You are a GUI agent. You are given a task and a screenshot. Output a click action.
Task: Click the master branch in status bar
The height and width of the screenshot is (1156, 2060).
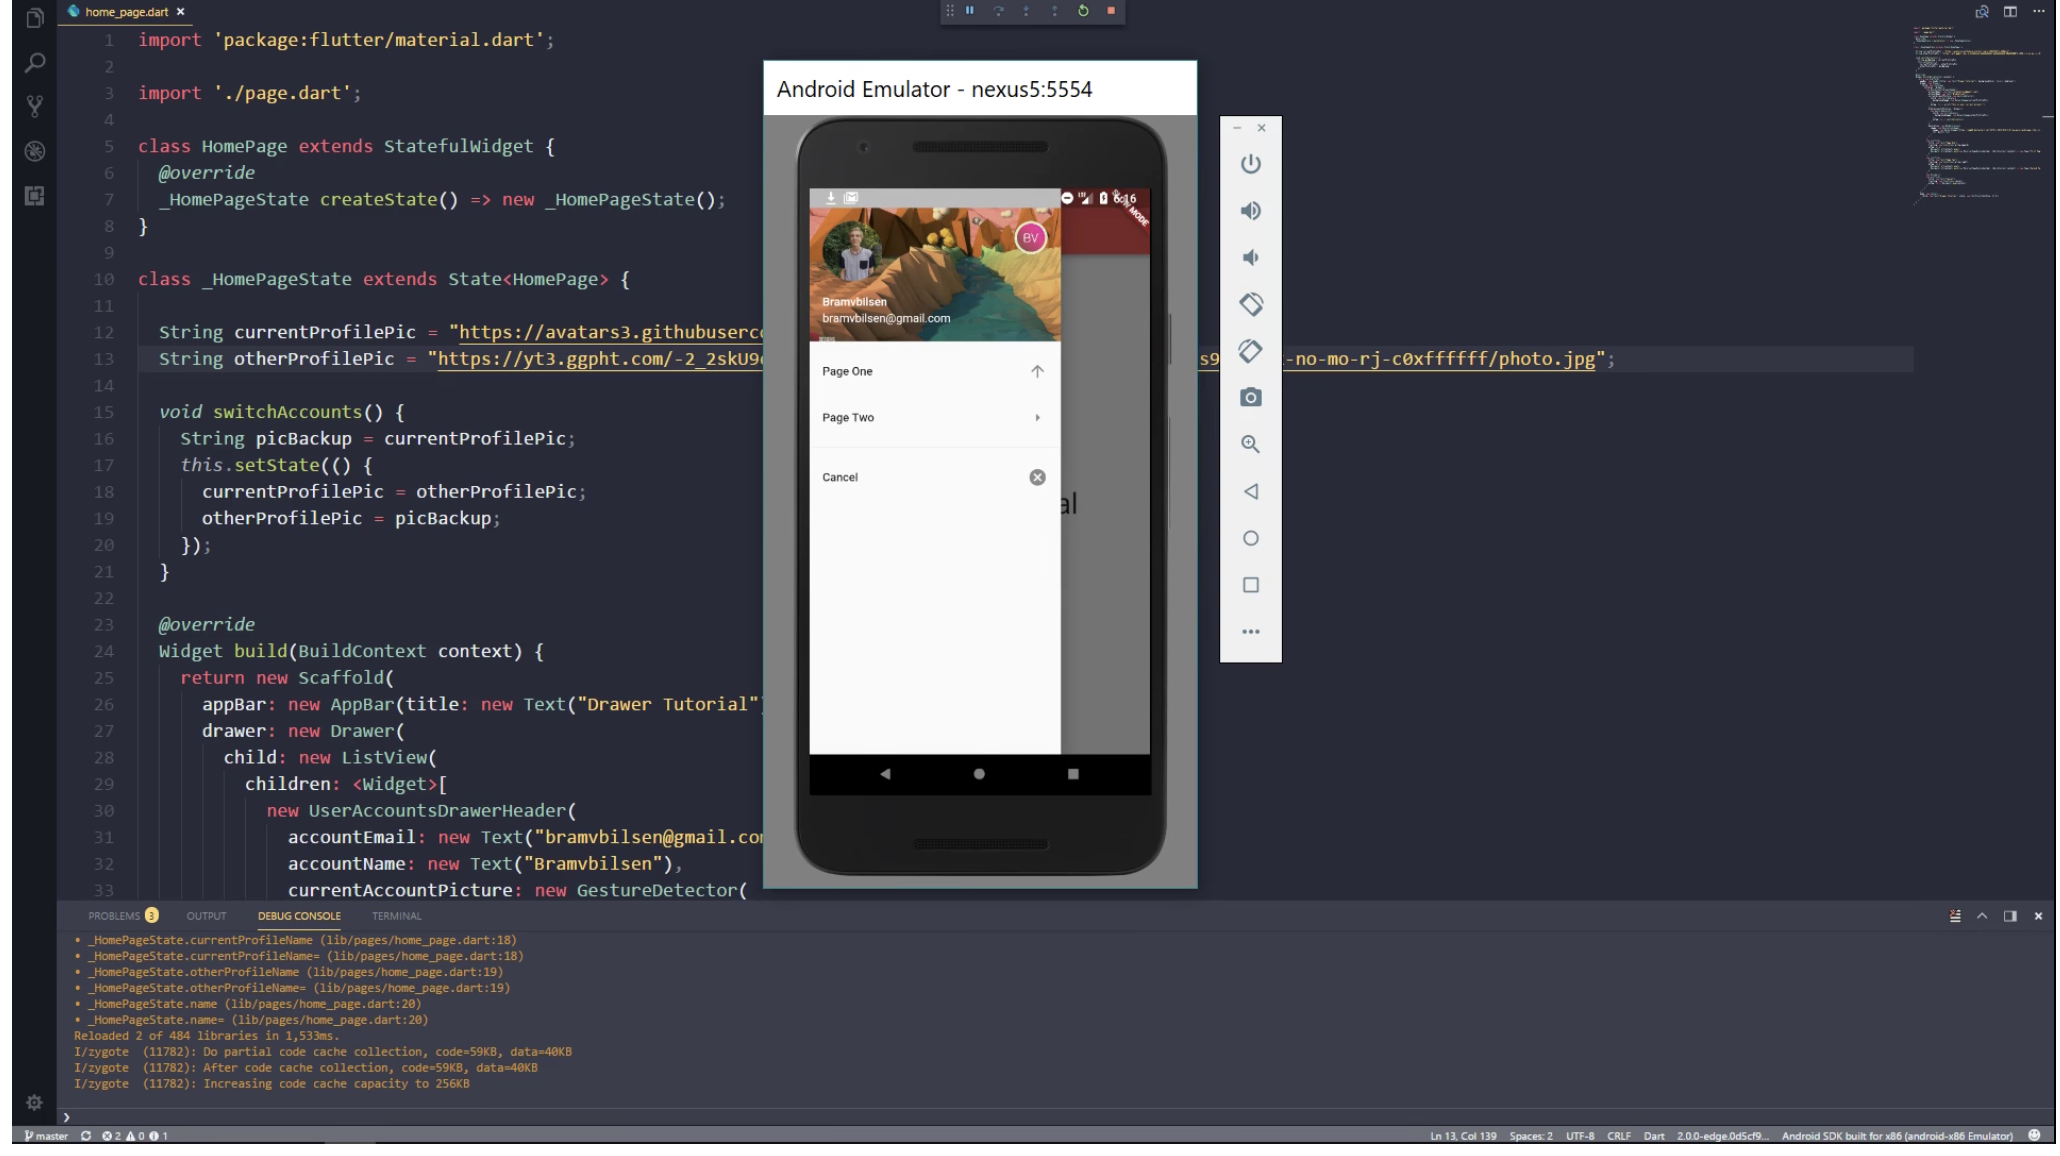46,1135
